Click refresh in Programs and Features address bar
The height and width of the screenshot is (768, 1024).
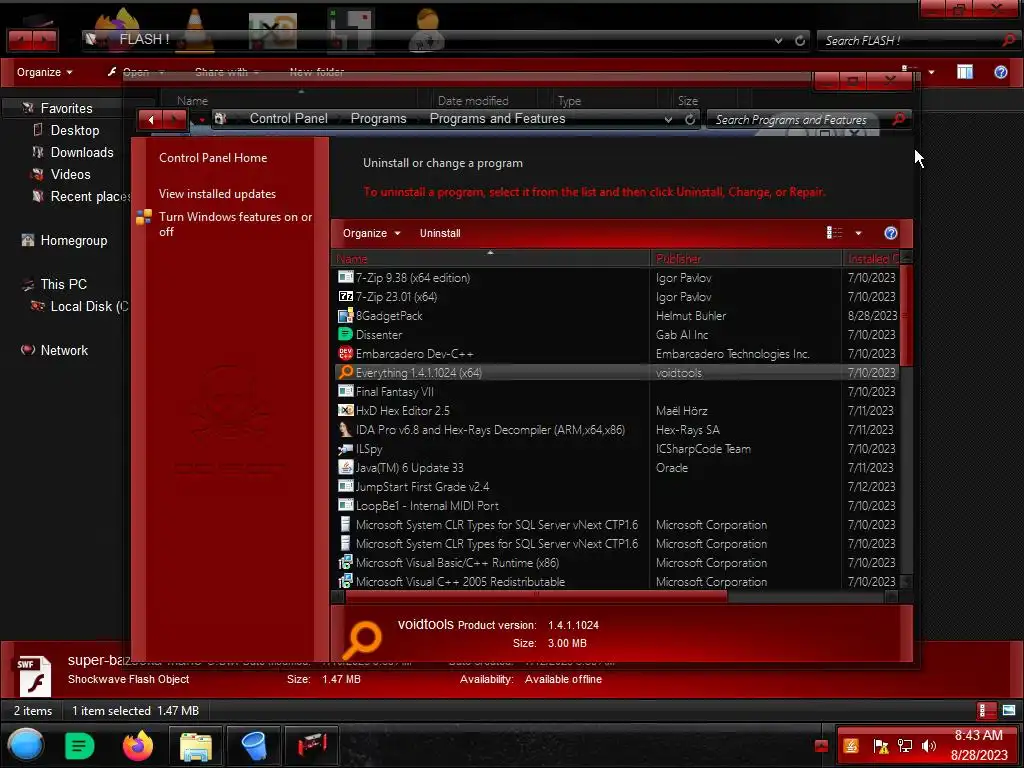coord(690,119)
